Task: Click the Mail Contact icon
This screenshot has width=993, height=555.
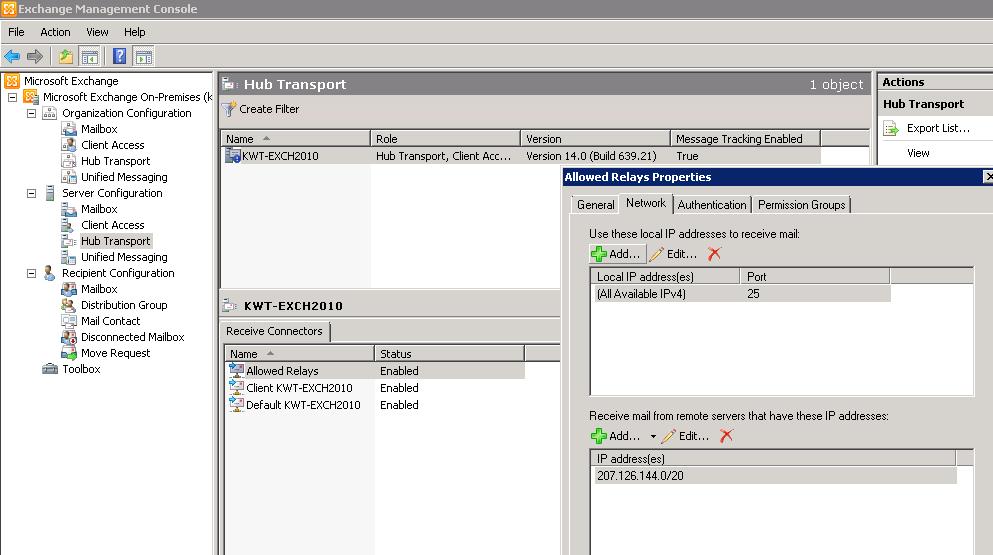Action: tap(68, 321)
